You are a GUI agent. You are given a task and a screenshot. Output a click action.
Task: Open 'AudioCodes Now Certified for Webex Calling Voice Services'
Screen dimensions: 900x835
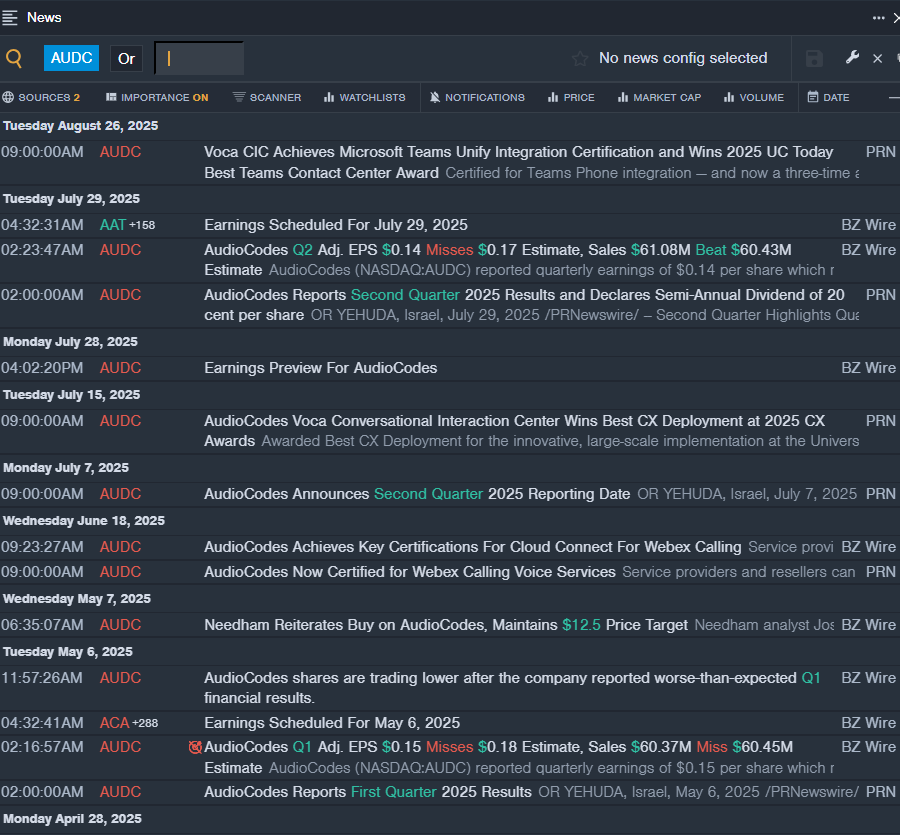click(530, 572)
